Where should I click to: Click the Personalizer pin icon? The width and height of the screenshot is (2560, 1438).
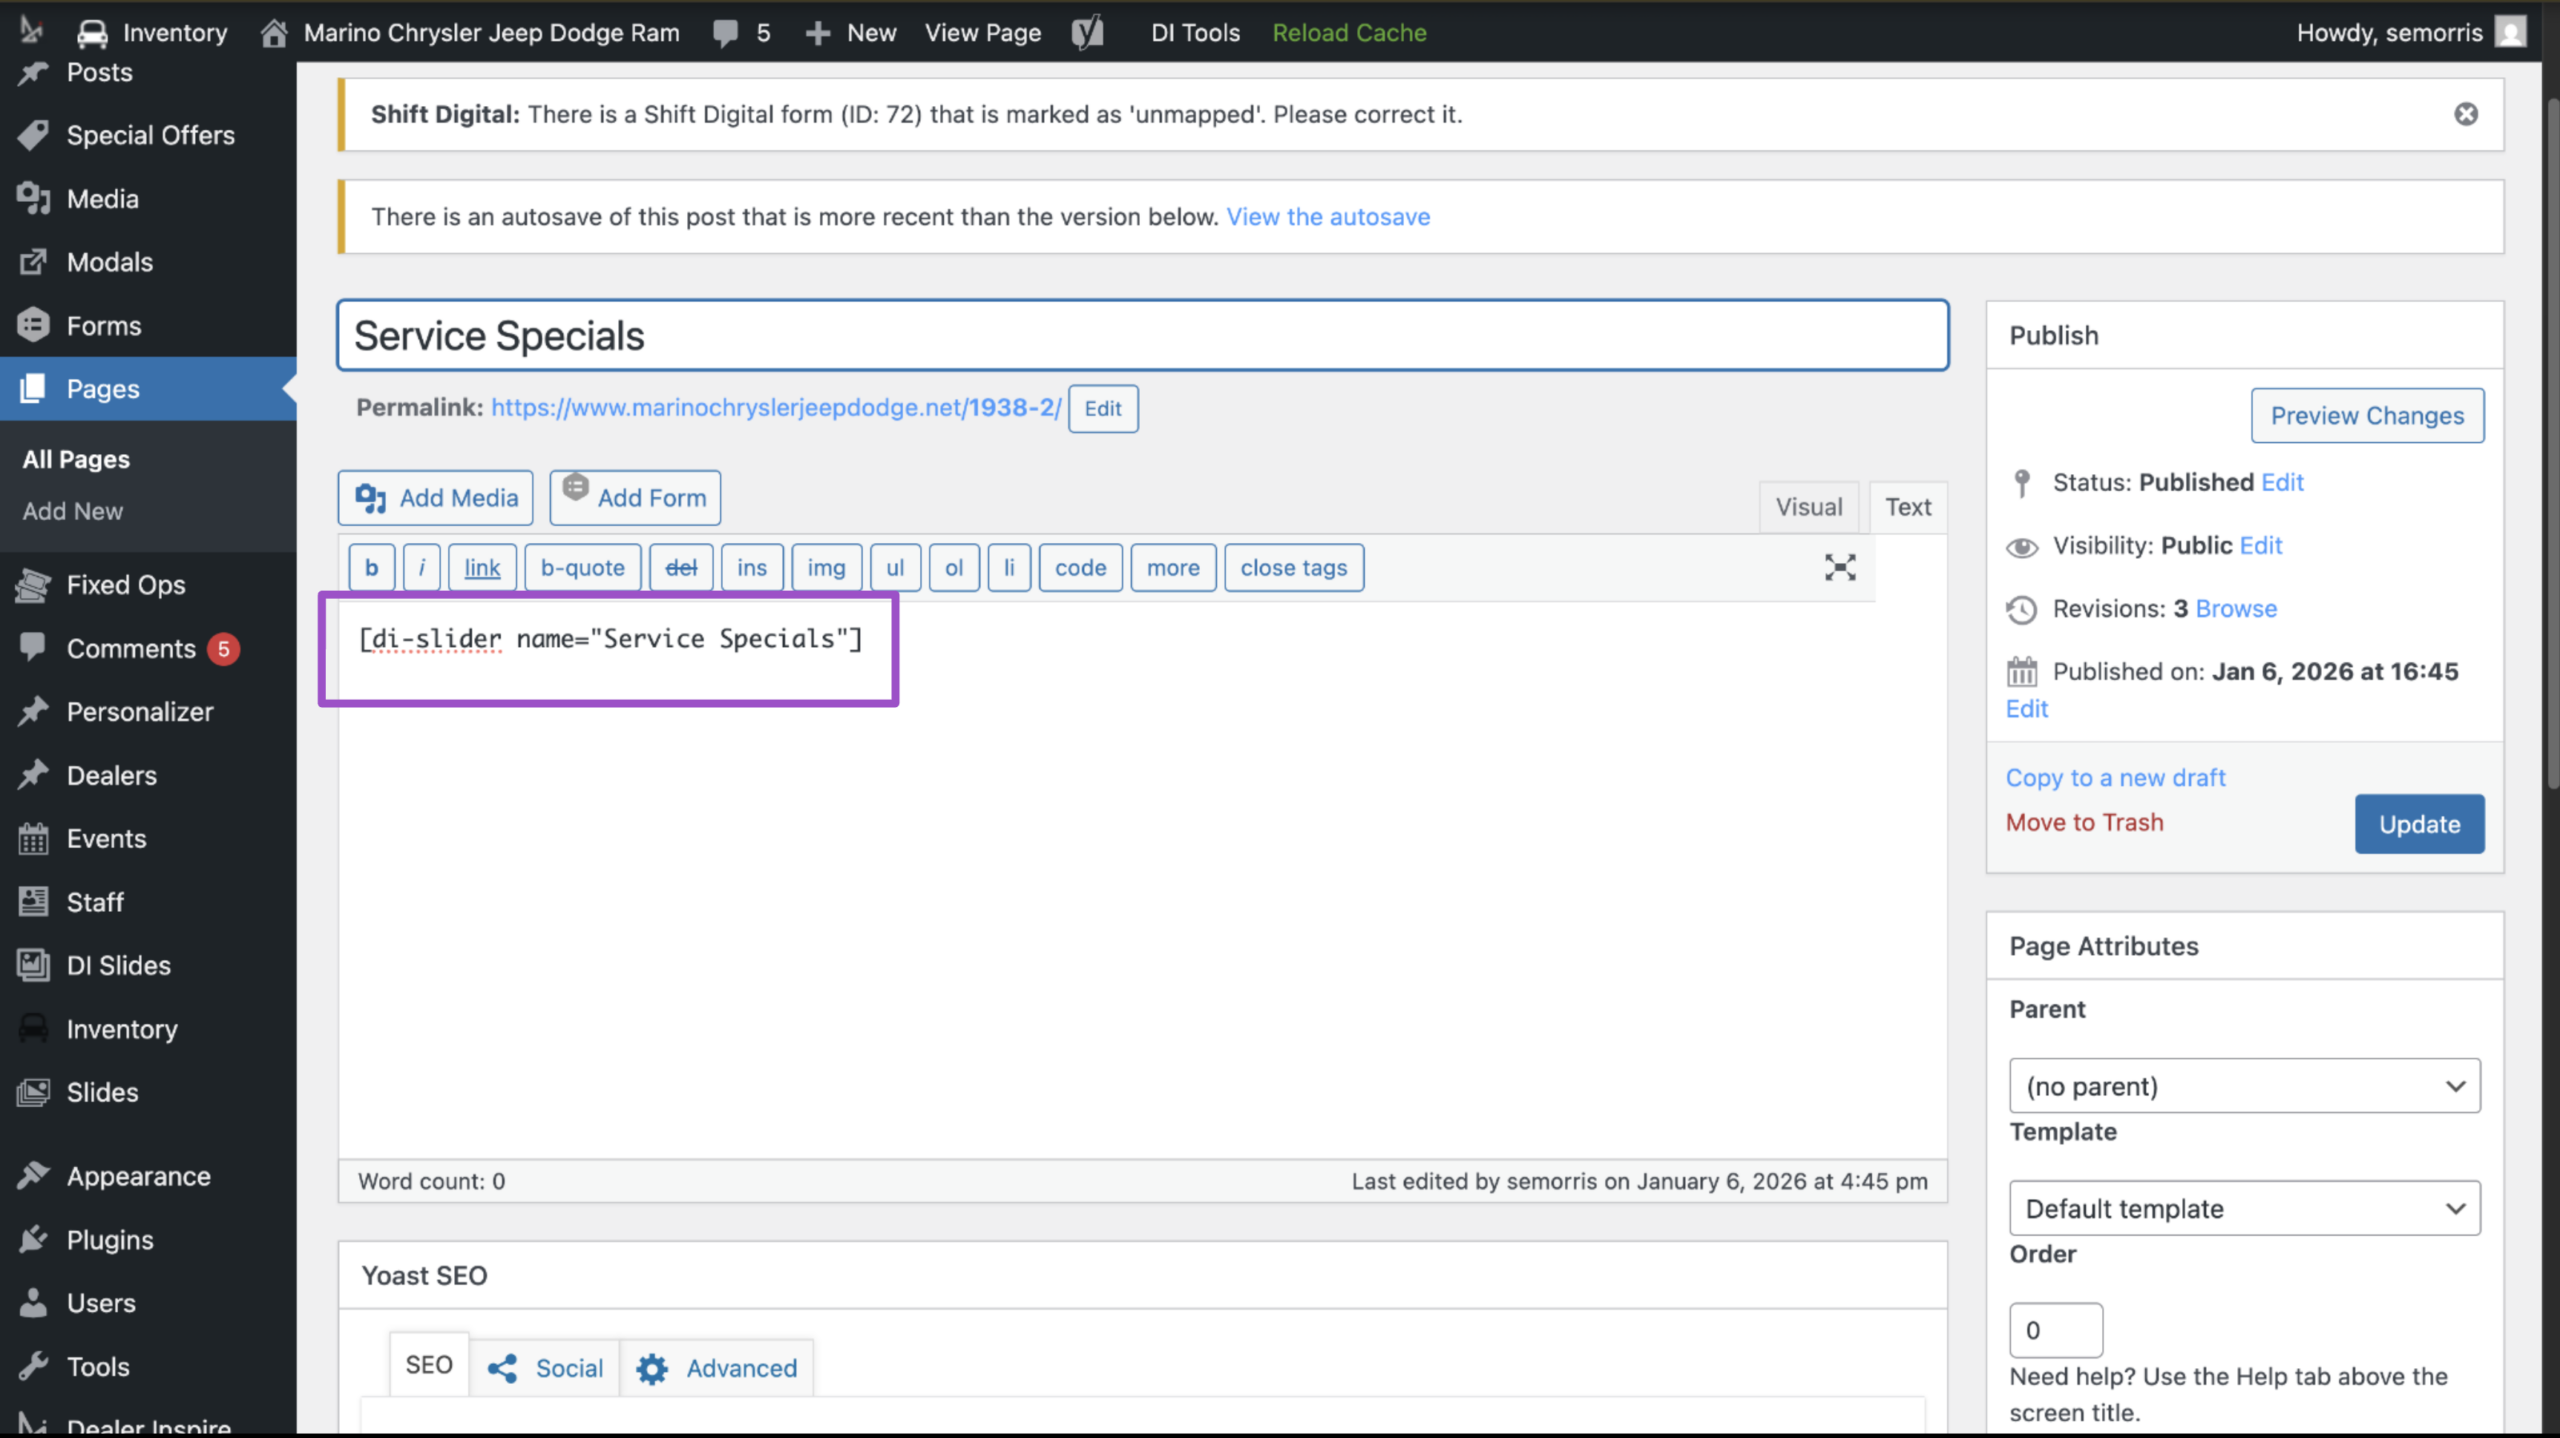tap(33, 711)
